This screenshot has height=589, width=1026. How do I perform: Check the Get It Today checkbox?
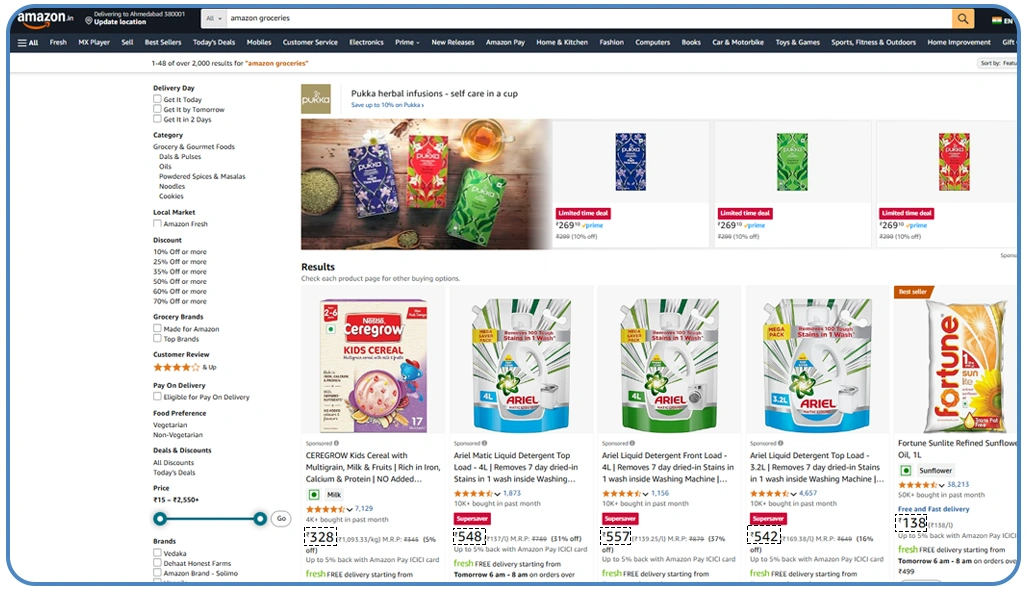point(157,99)
